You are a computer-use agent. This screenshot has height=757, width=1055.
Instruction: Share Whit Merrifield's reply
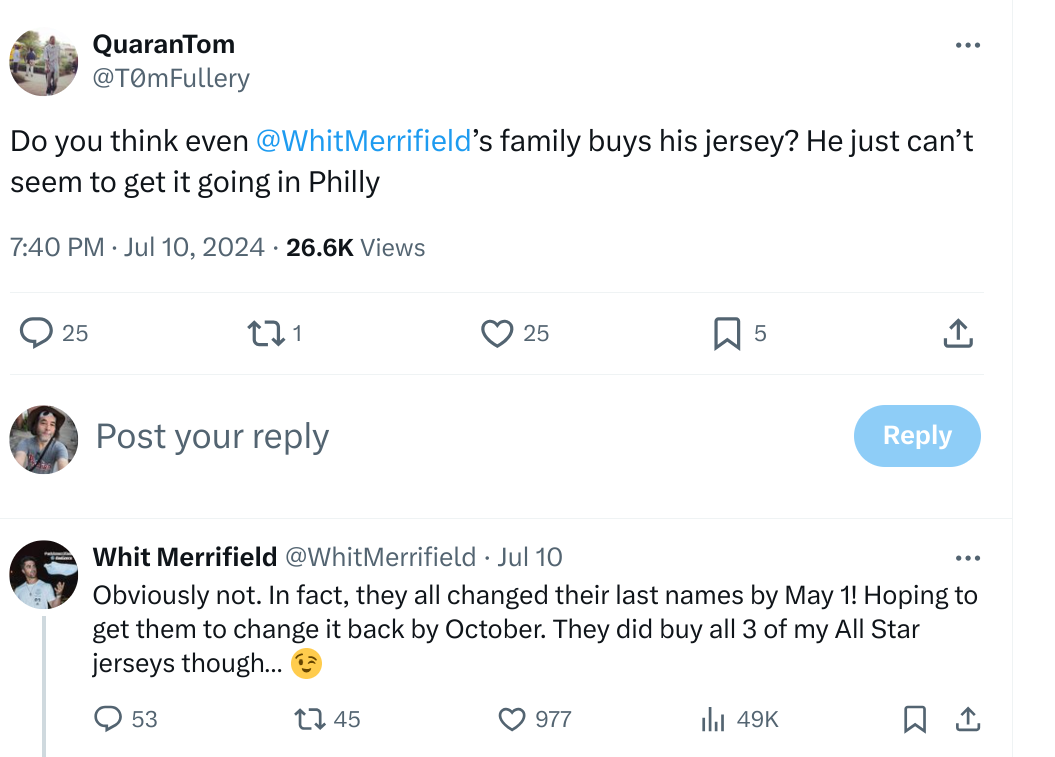click(x=968, y=719)
